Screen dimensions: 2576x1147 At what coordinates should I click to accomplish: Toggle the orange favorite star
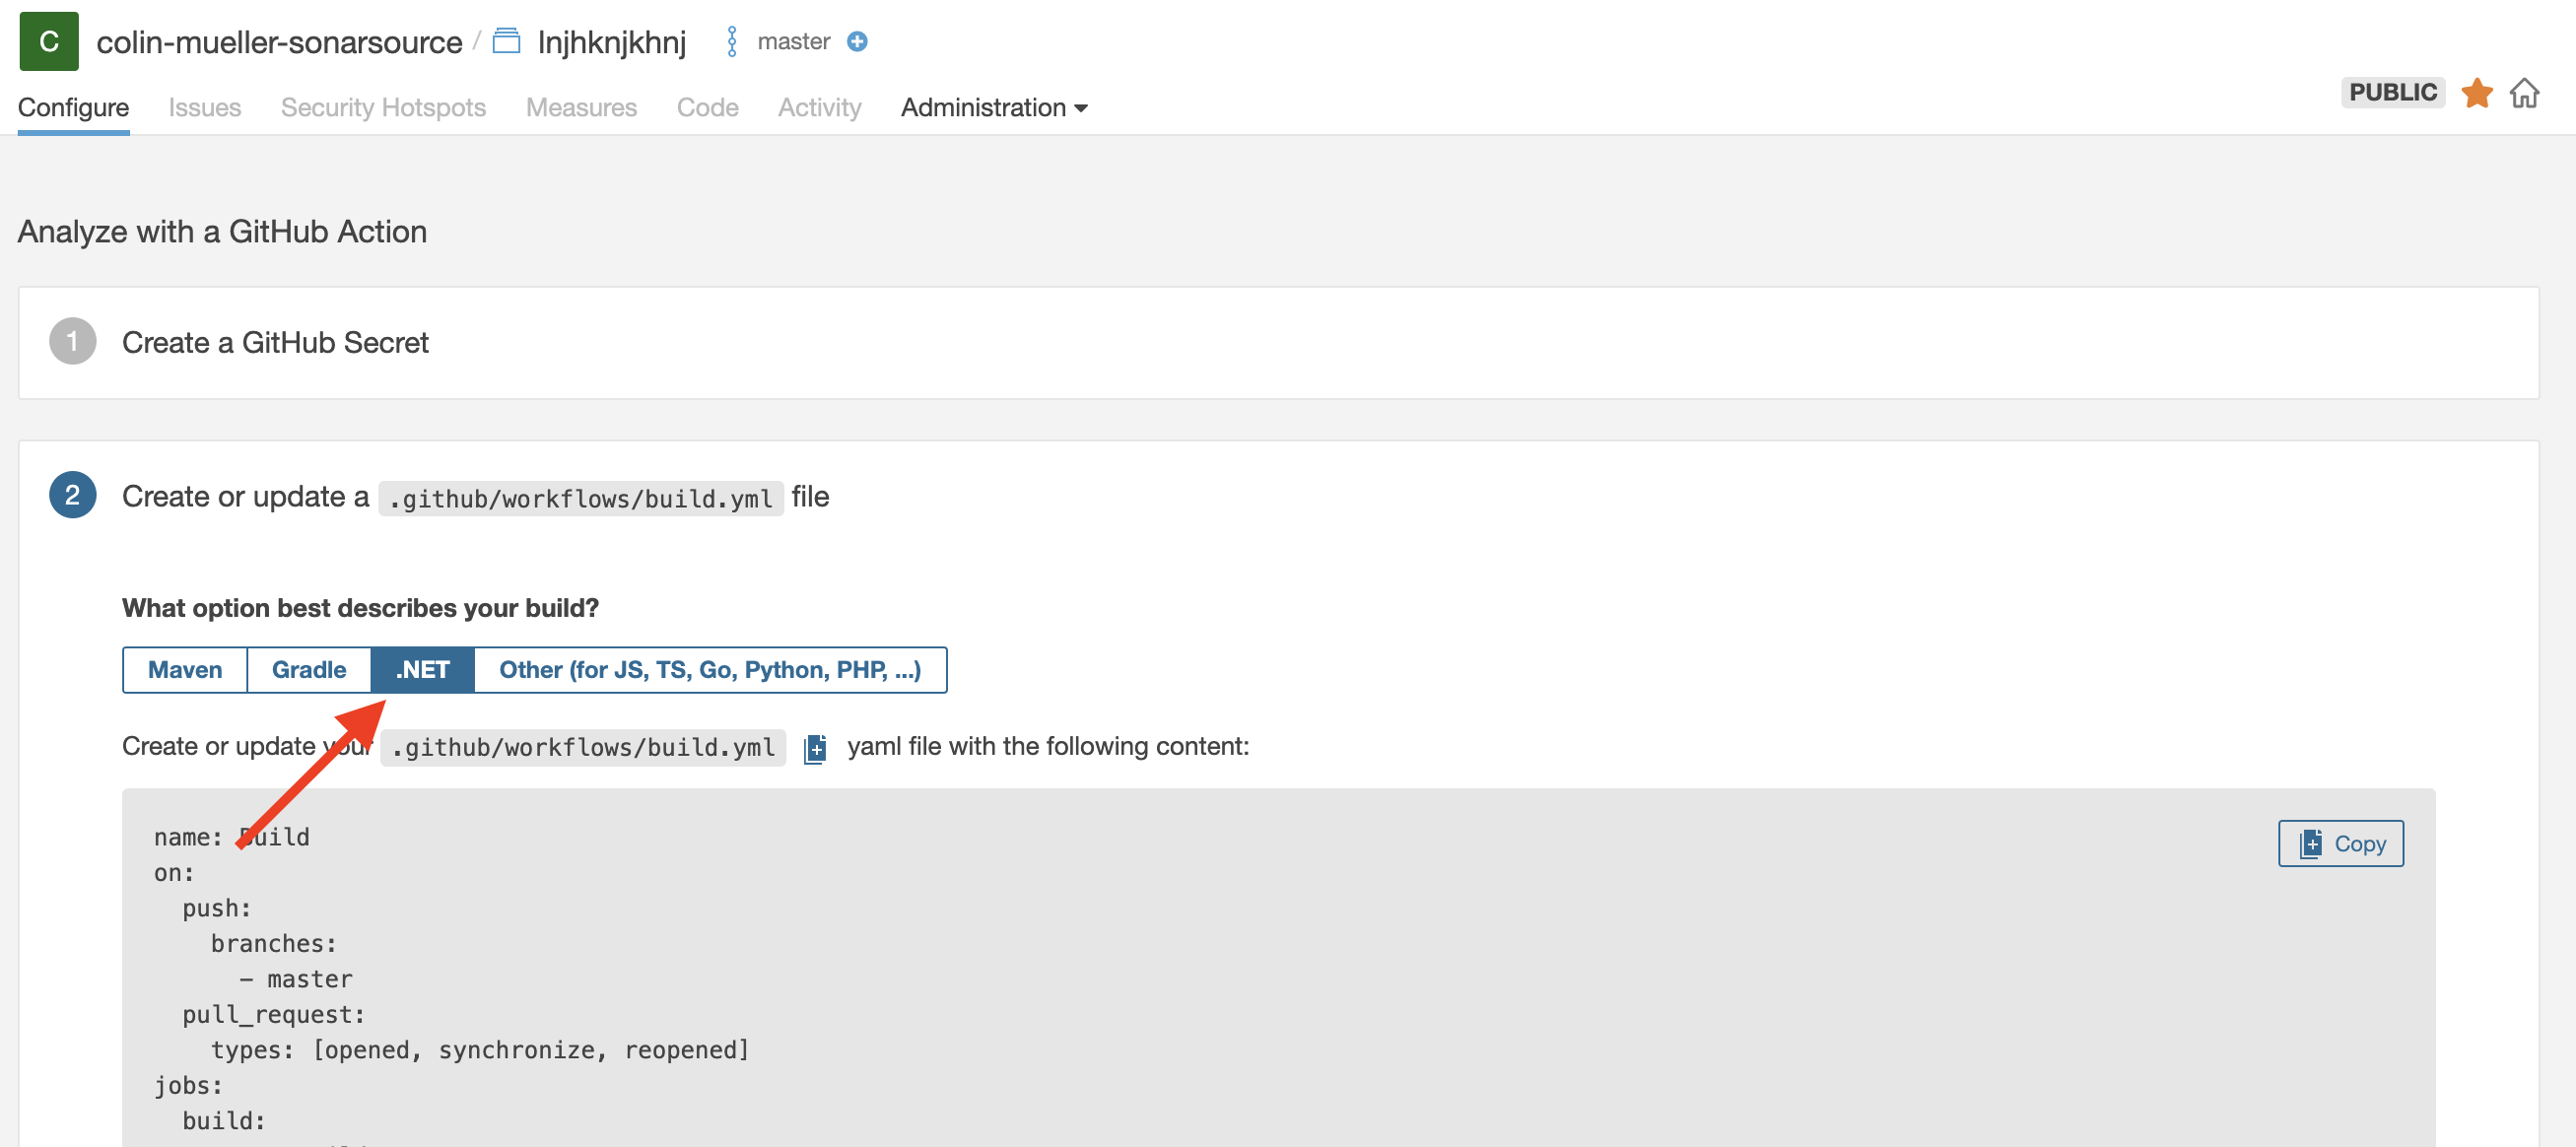pyautogui.click(x=2476, y=93)
